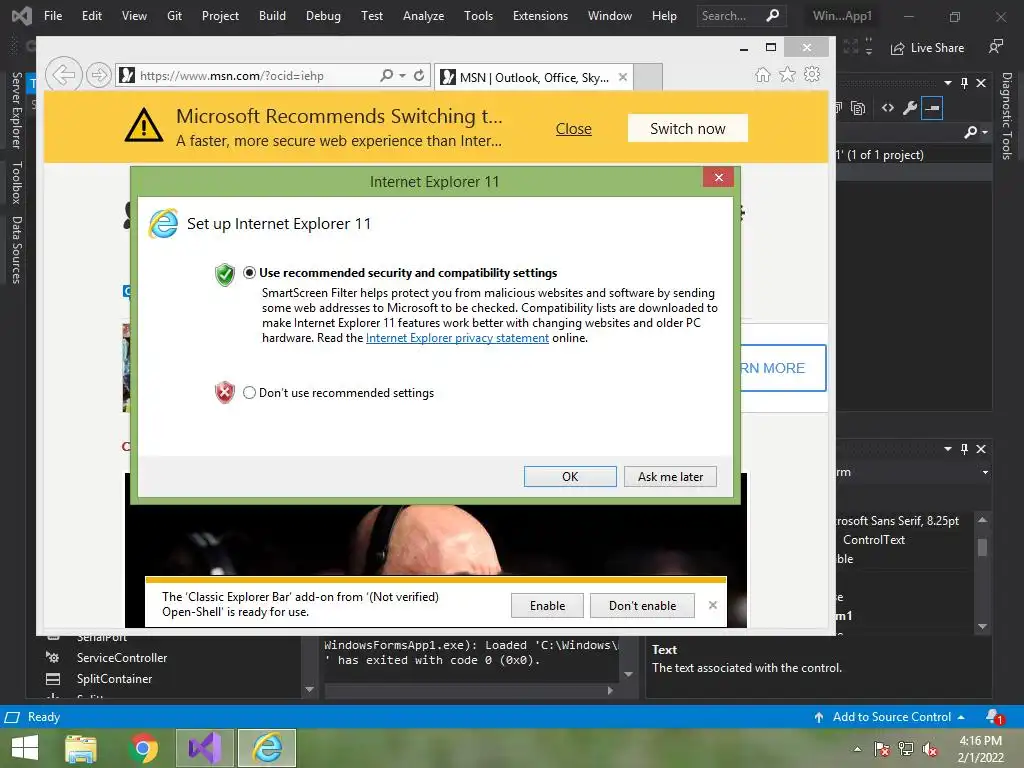The image size is (1024, 768).
Task: Open the Extensions menu
Action: [x=540, y=16]
